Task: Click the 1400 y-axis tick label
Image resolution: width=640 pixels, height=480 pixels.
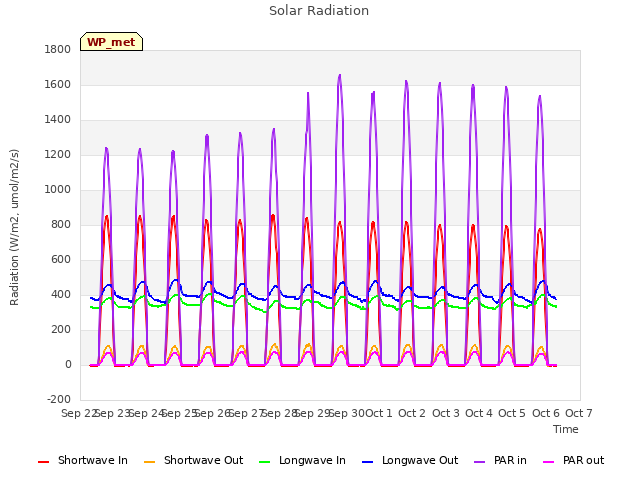Action: 58,120
